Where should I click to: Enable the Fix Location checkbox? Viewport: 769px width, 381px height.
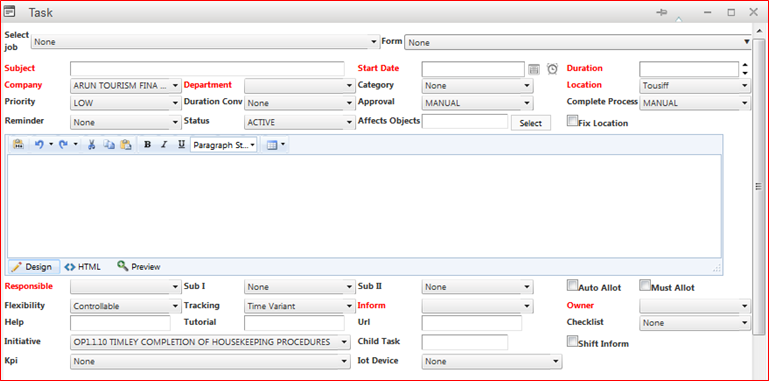[x=572, y=121]
